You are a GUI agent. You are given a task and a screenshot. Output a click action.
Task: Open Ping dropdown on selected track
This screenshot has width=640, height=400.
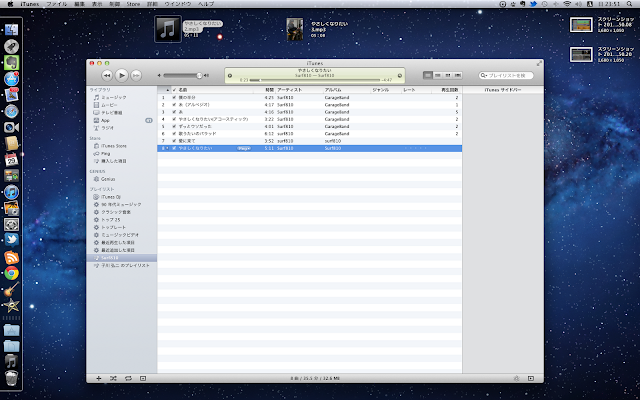point(244,148)
